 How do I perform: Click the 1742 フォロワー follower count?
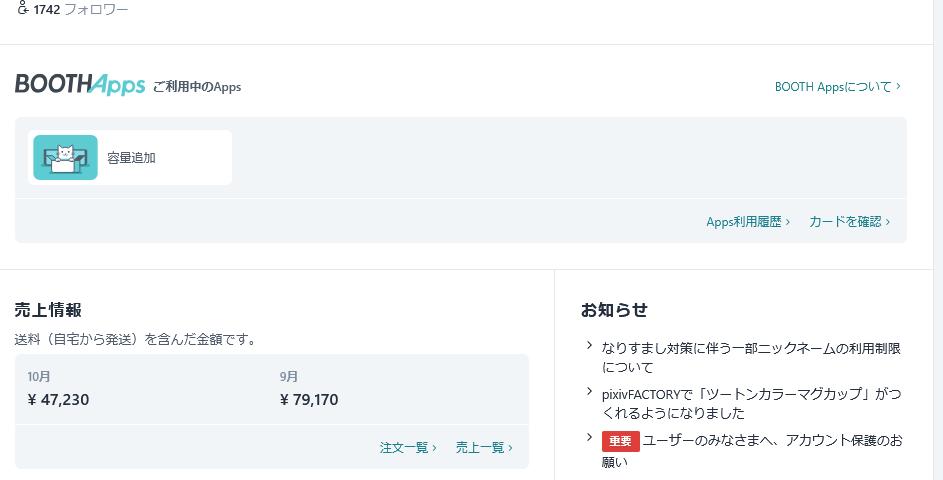click(x=80, y=9)
